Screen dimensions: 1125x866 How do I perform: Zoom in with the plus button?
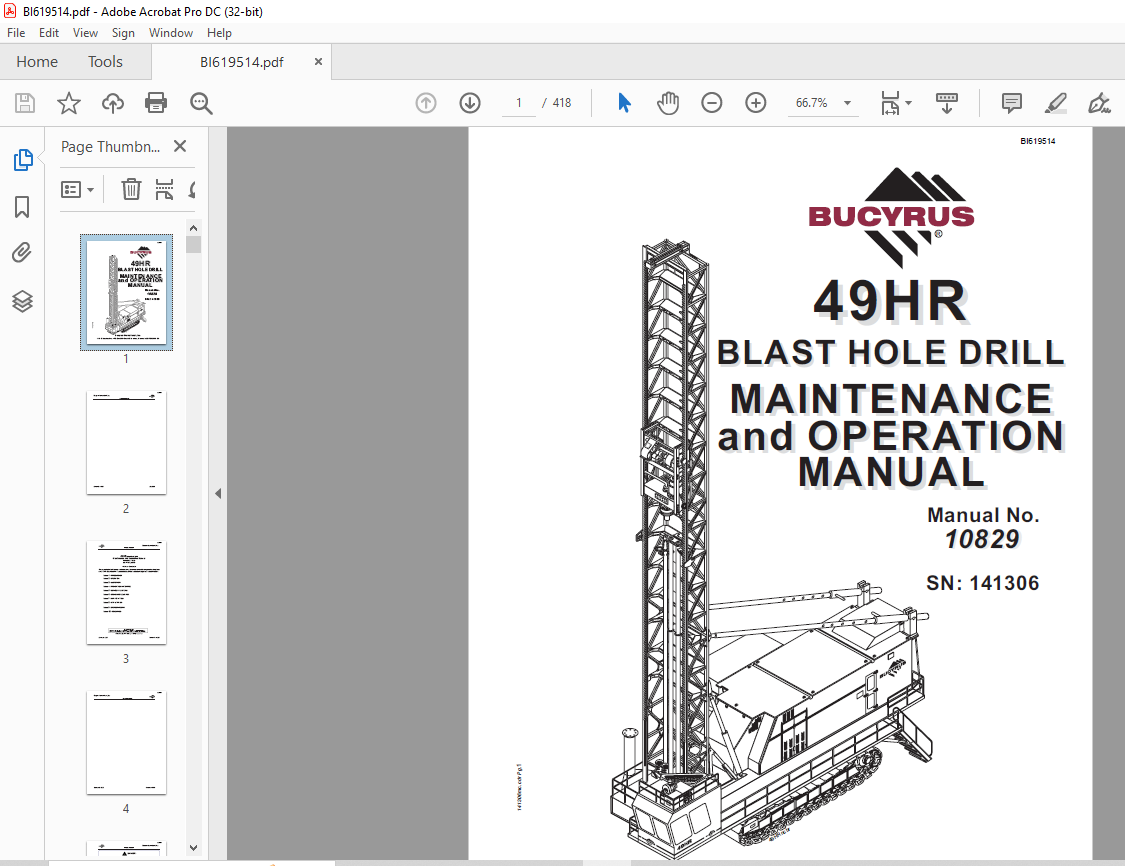pos(756,103)
